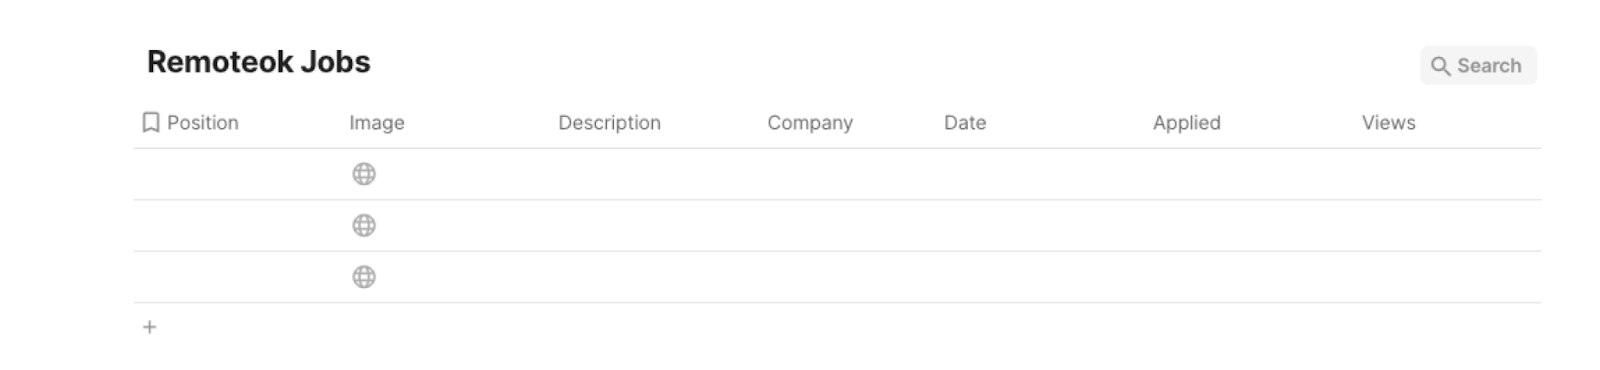1600x370 pixels.
Task: Click the Applied column header
Action: pos(1187,123)
